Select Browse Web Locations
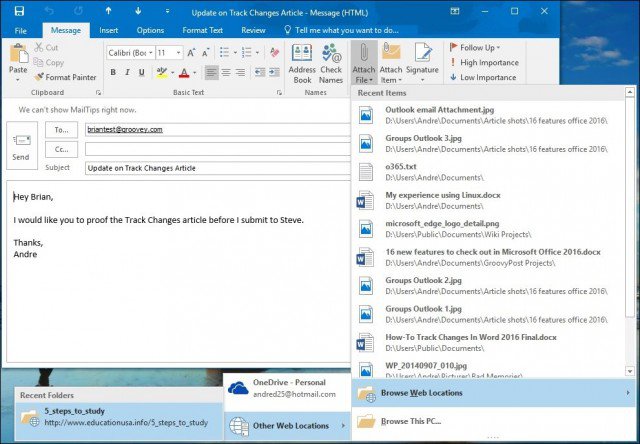The image size is (640, 444). (x=493, y=393)
